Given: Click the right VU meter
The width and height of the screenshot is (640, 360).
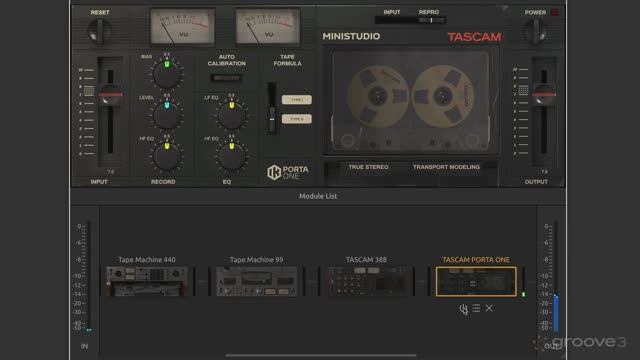Looking at the screenshot, I should pos(268,26).
